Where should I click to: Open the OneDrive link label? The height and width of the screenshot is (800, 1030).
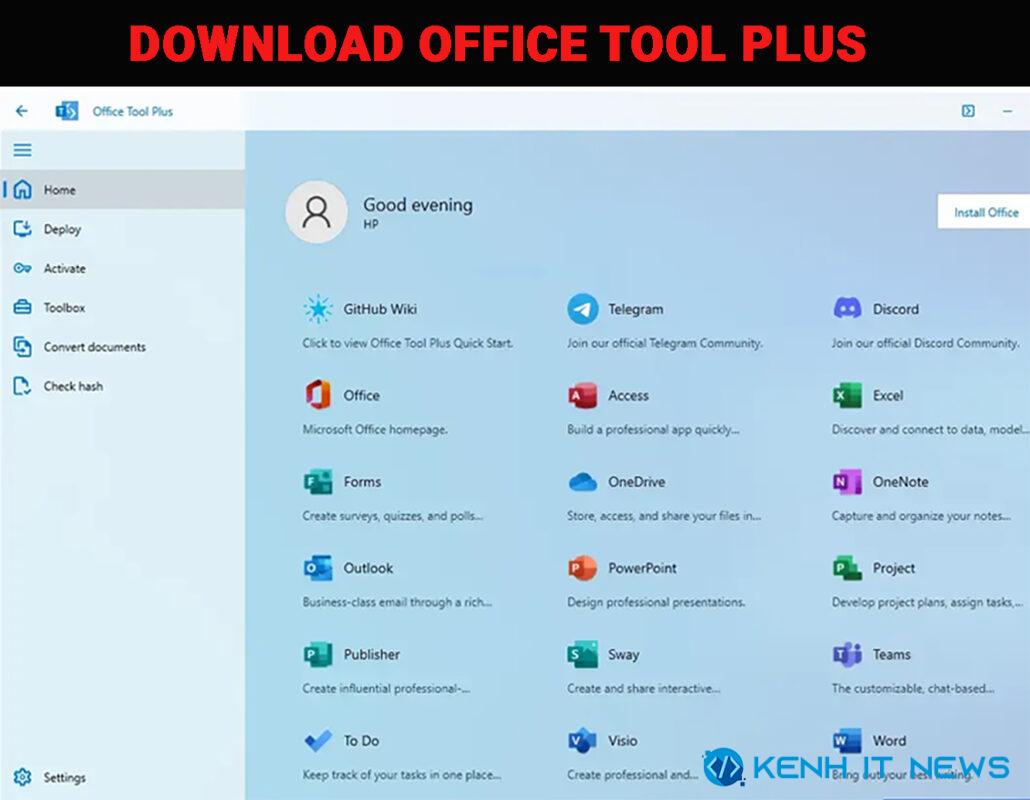click(636, 481)
